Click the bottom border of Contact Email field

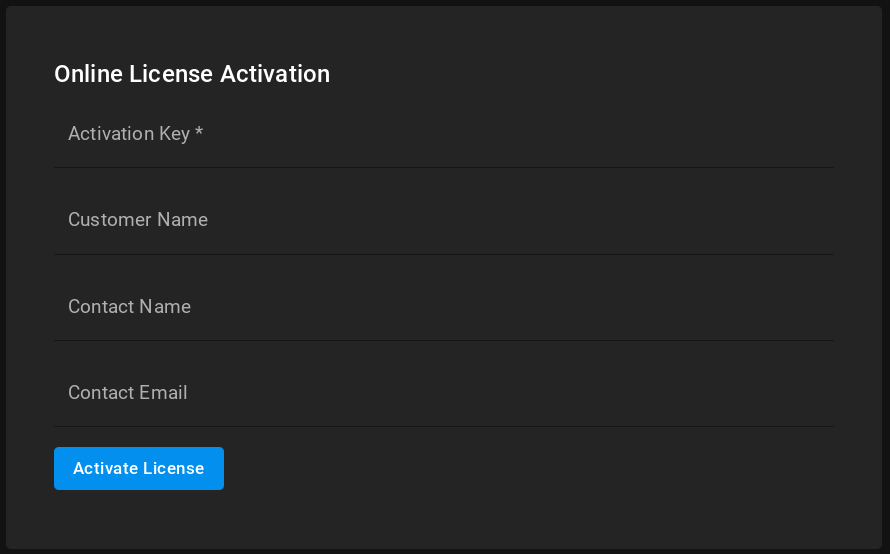pos(444,426)
